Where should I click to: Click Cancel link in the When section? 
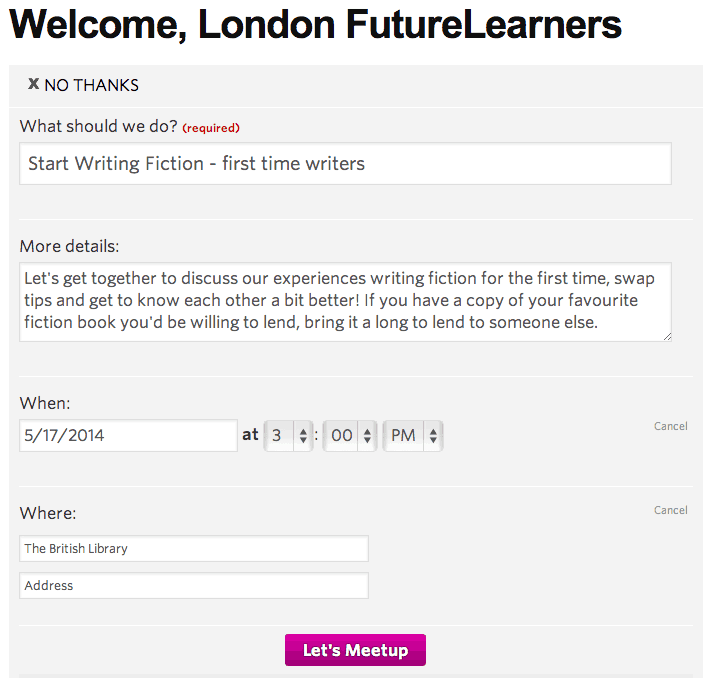pos(670,426)
